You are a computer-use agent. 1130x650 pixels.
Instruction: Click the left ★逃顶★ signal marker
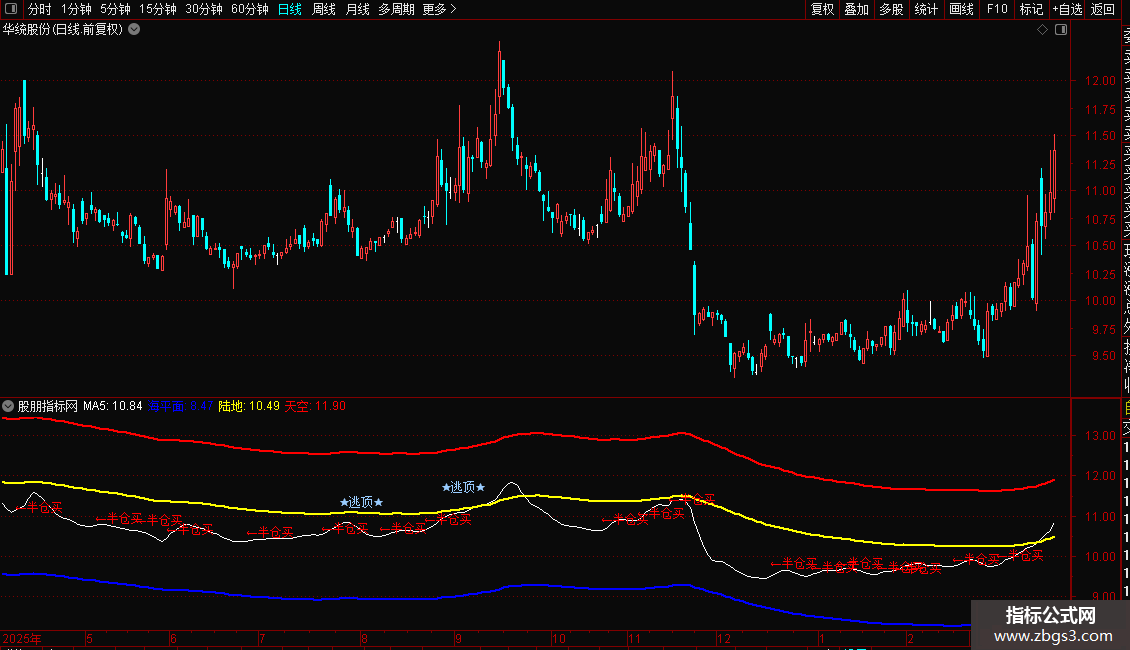coord(361,502)
